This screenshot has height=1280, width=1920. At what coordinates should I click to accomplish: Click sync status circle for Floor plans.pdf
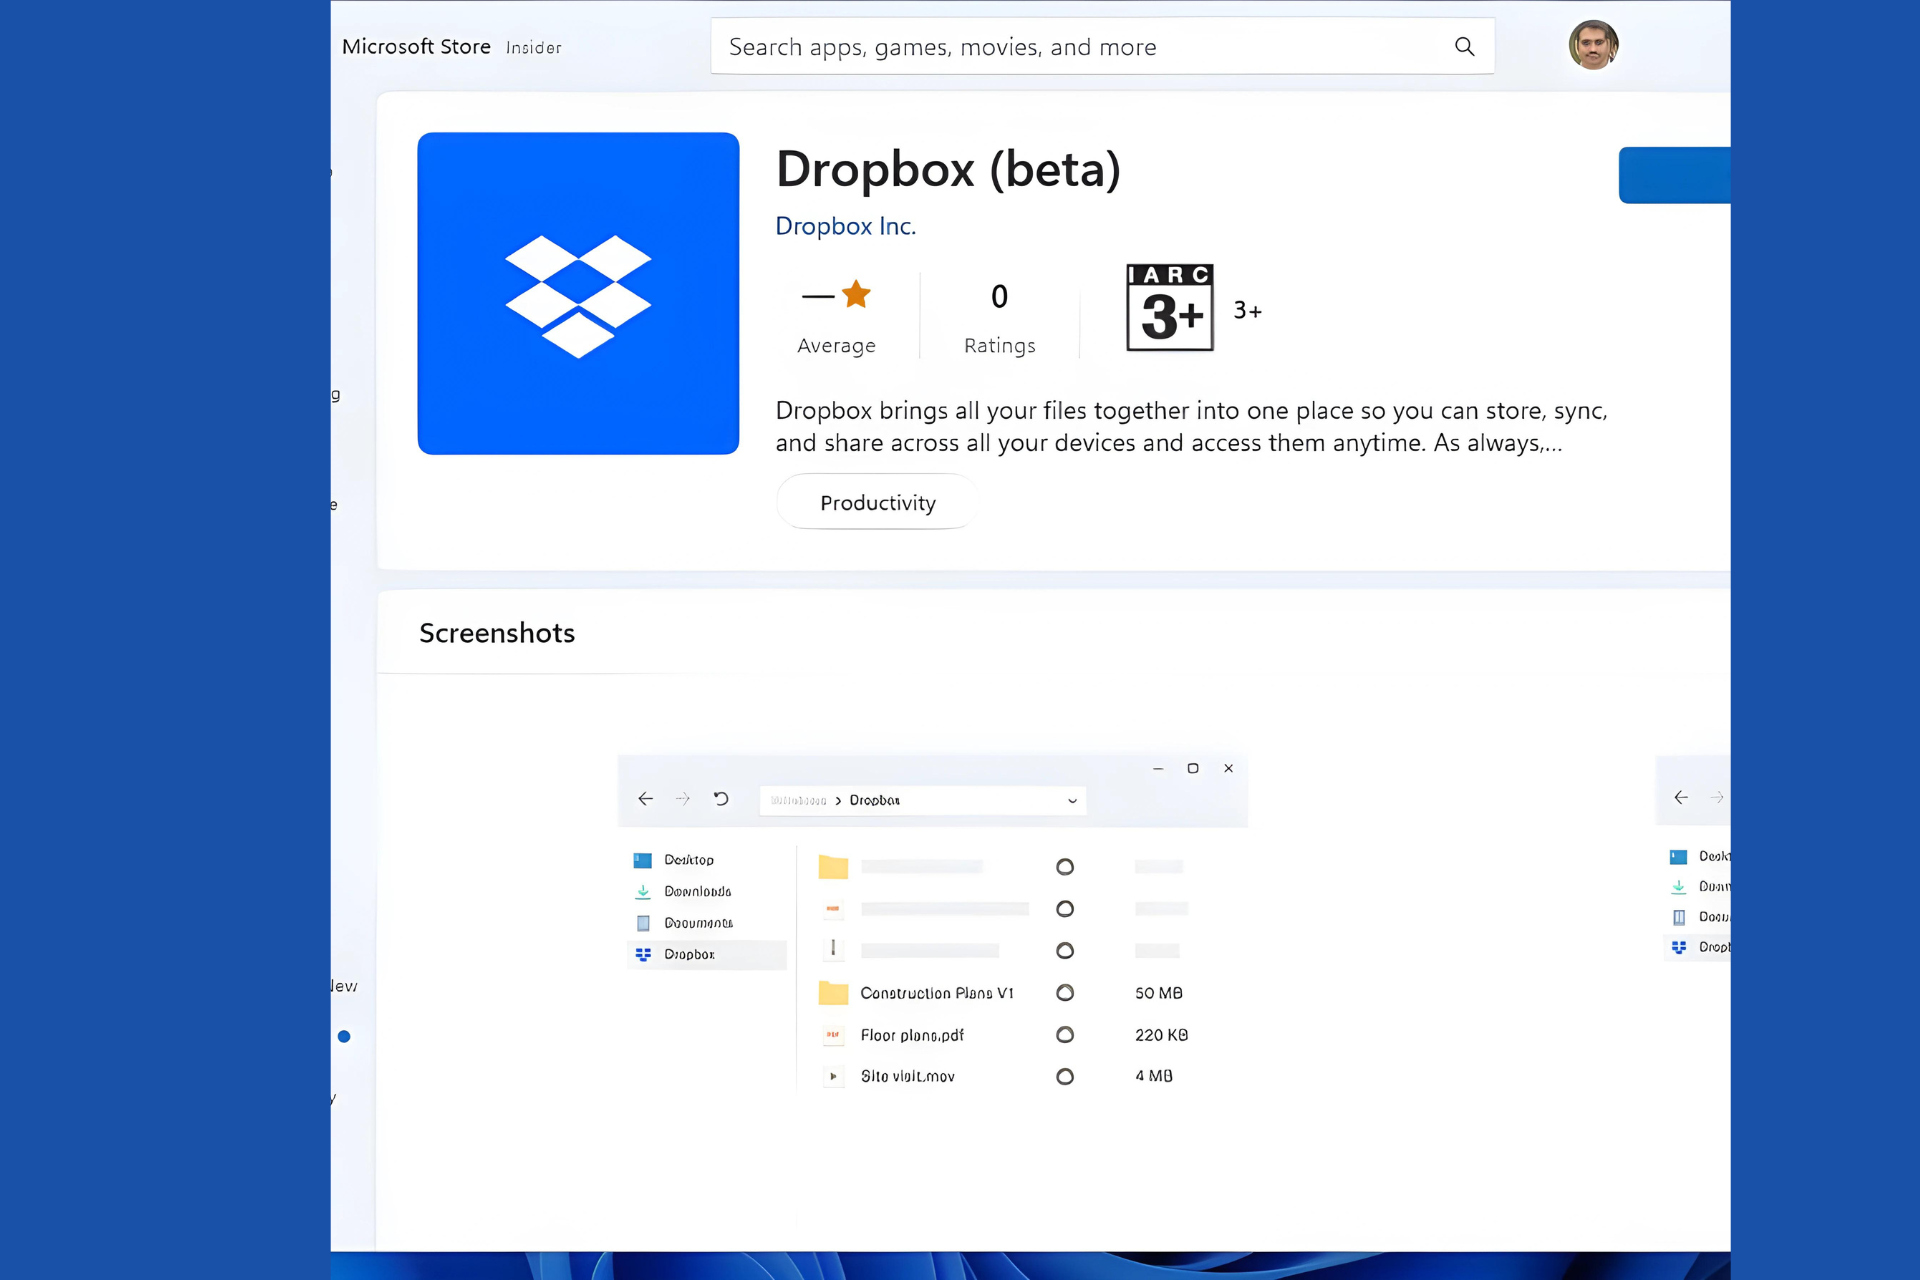coord(1065,1035)
